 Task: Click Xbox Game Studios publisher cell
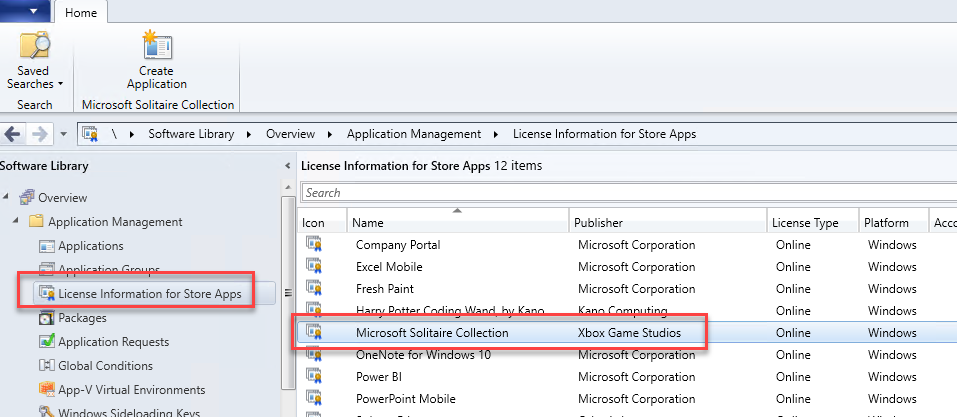pos(629,333)
